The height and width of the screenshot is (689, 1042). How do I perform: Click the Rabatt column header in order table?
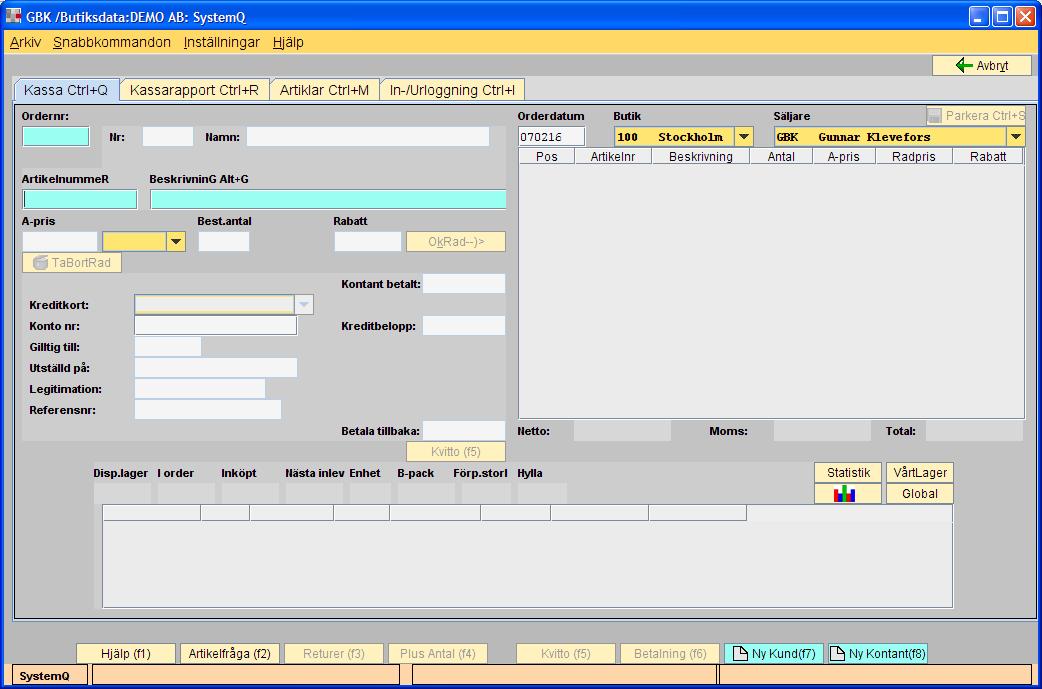click(988, 157)
